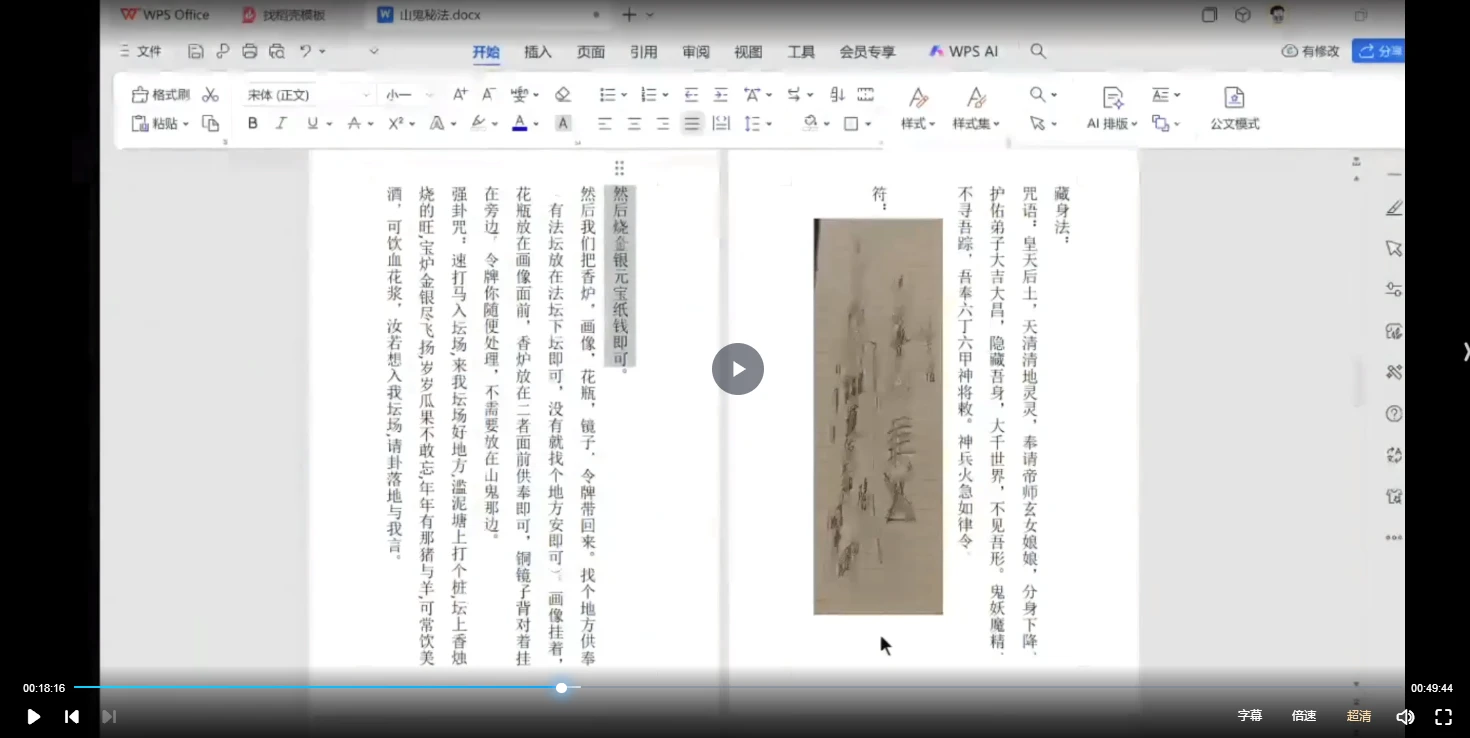Click the paragraph drag handle above selected text
The width and height of the screenshot is (1470, 738).
[x=619, y=168]
